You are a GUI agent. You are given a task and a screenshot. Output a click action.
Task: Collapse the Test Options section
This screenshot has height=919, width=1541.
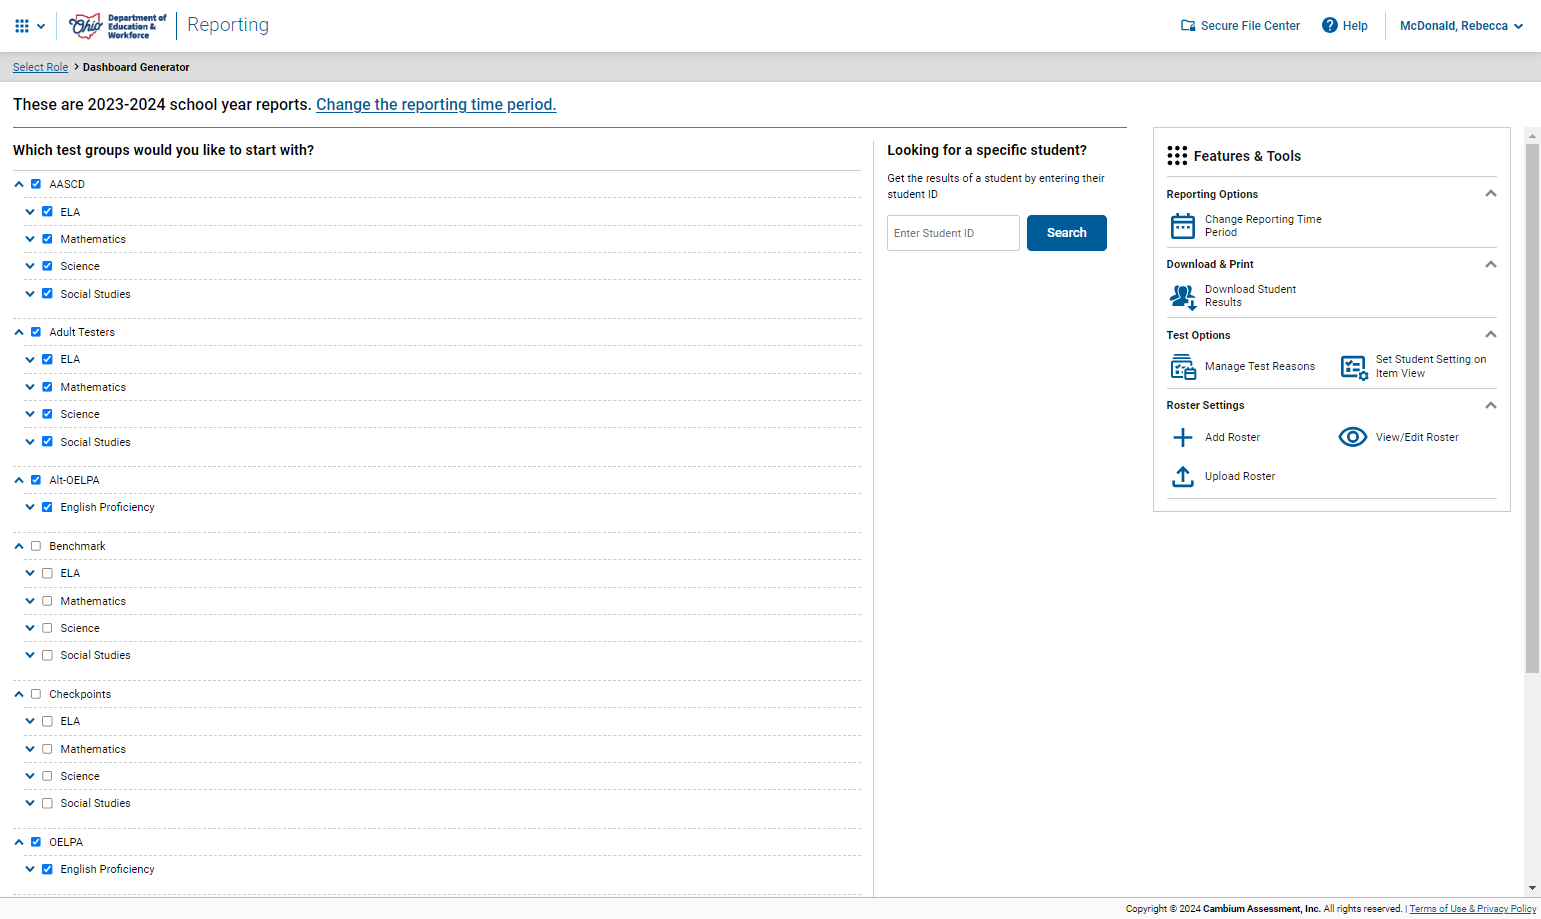click(x=1490, y=335)
